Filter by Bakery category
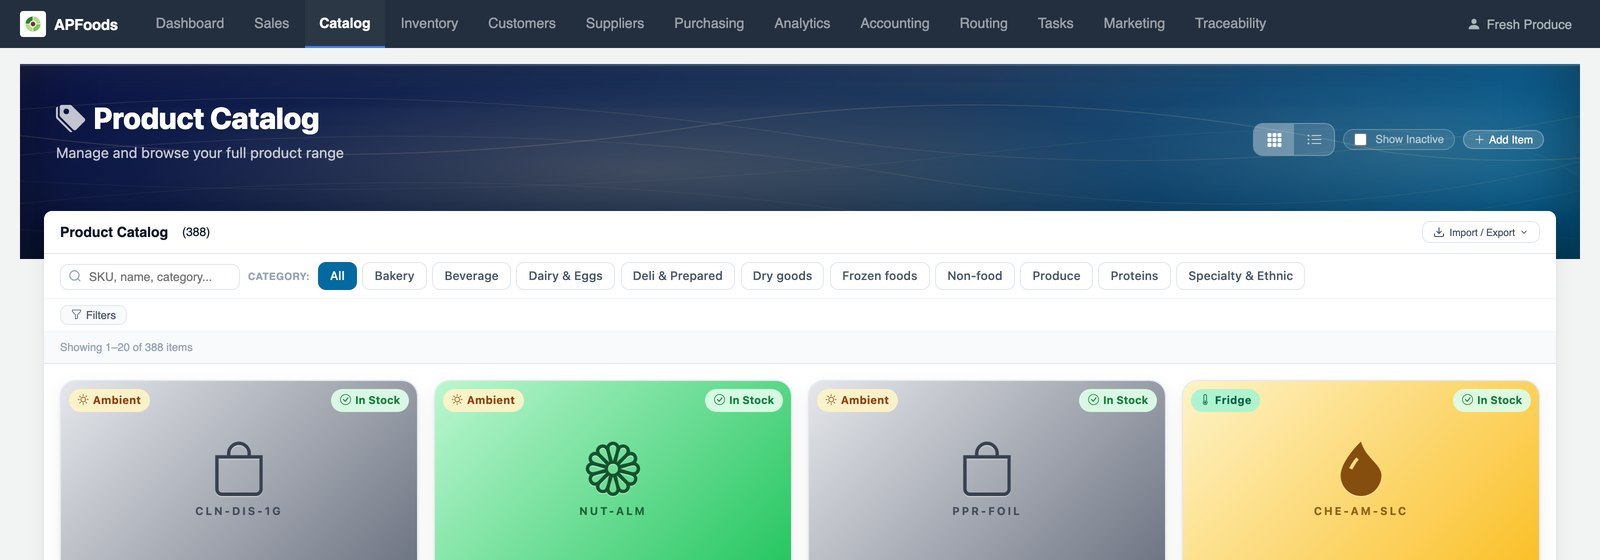 coord(394,276)
